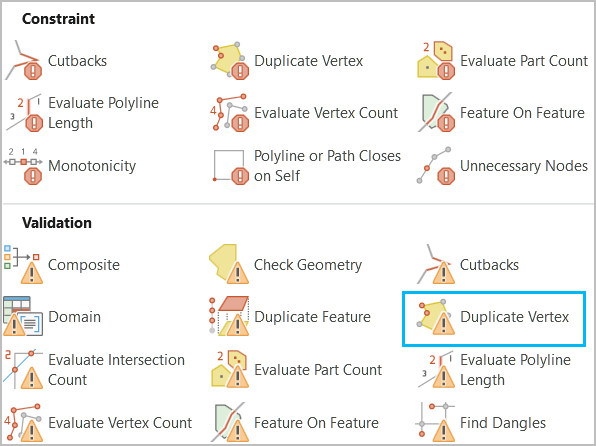Choose Duplicate Vertex under Constraint
Image resolution: width=596 pixels, height=446 pixels.
tap(287, 61)
